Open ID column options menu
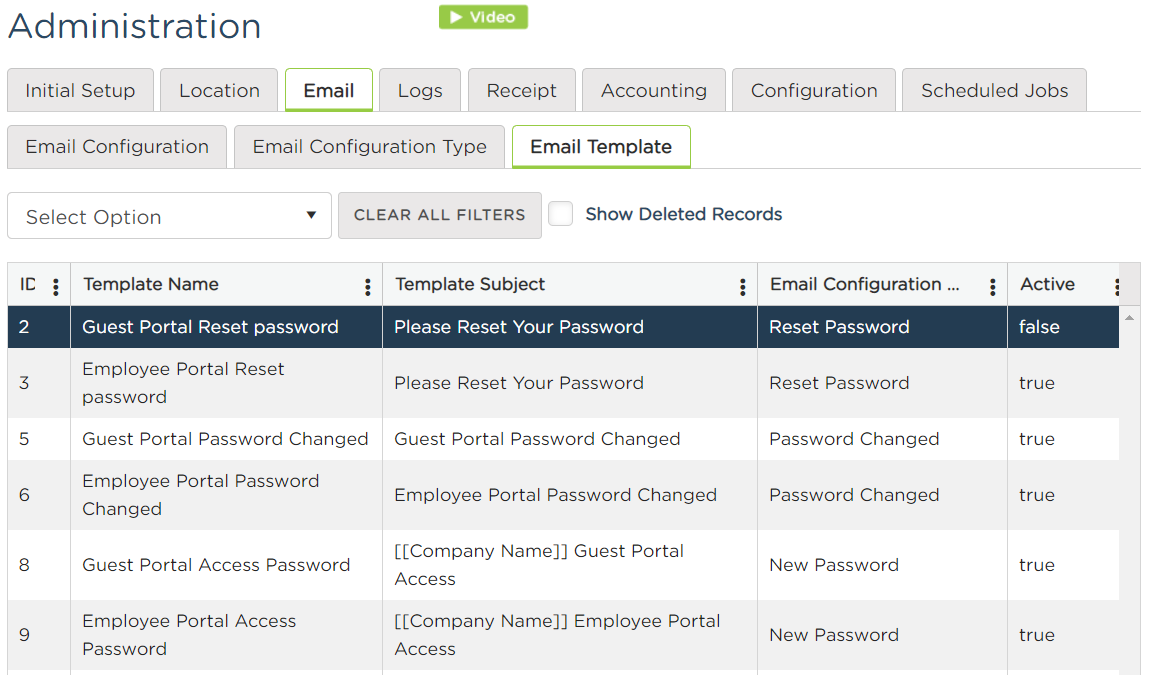 [x=56, y=287]
